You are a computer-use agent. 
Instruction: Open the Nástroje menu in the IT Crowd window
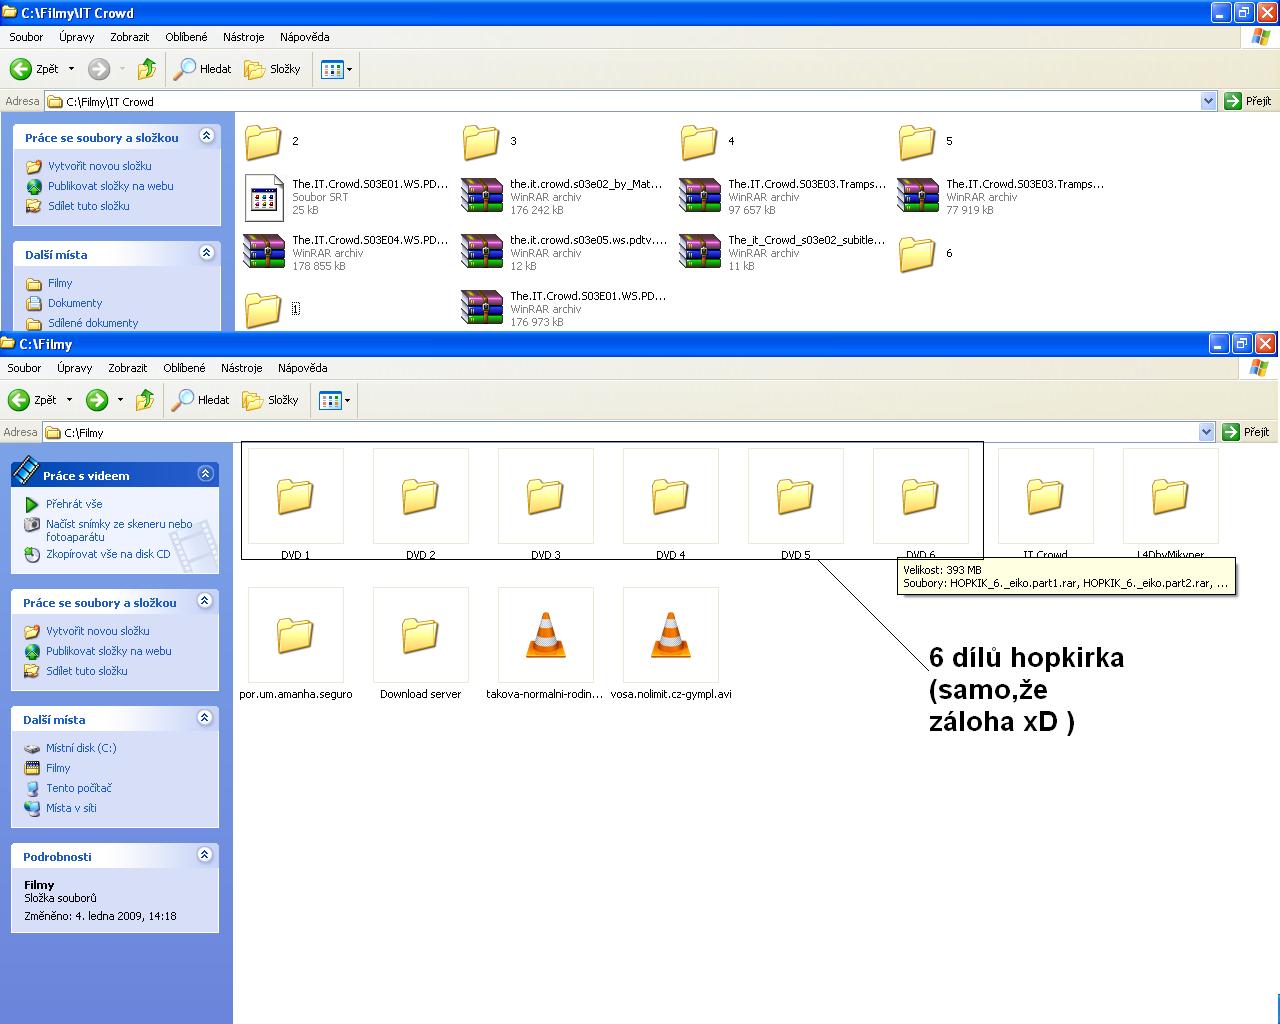[244, 37]
